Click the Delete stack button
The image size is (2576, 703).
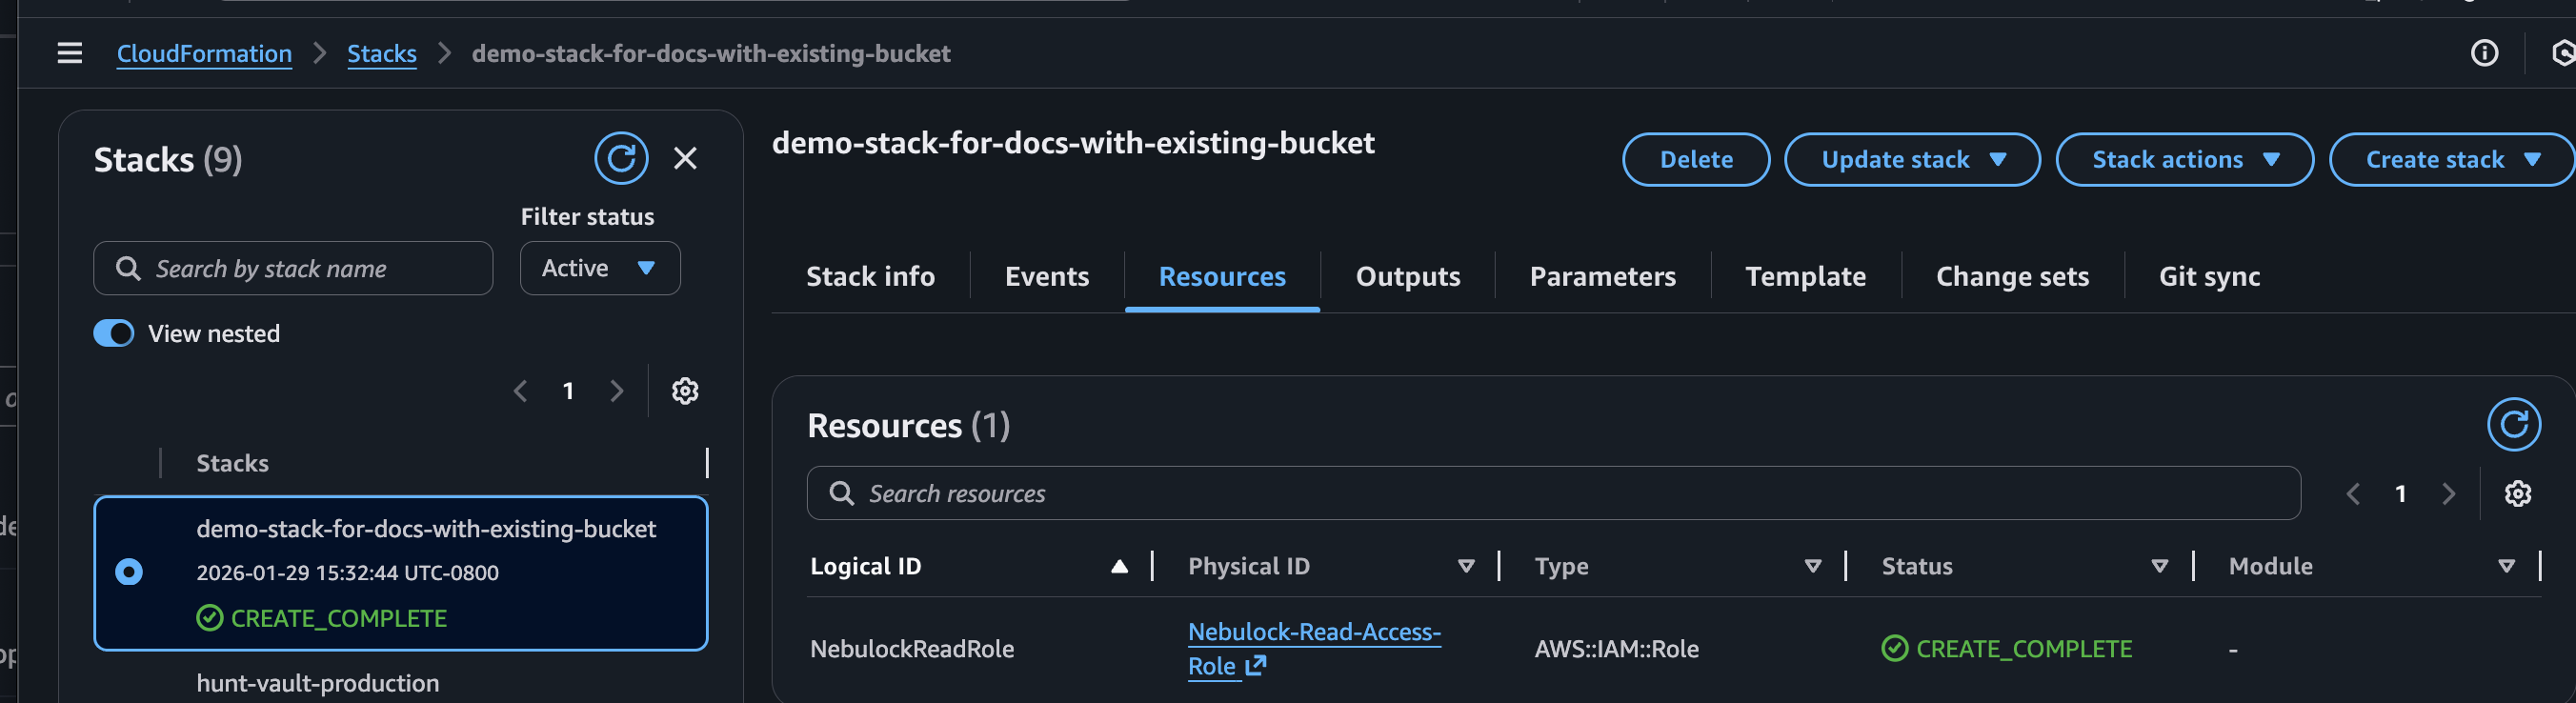click(x=1695, y=160)
